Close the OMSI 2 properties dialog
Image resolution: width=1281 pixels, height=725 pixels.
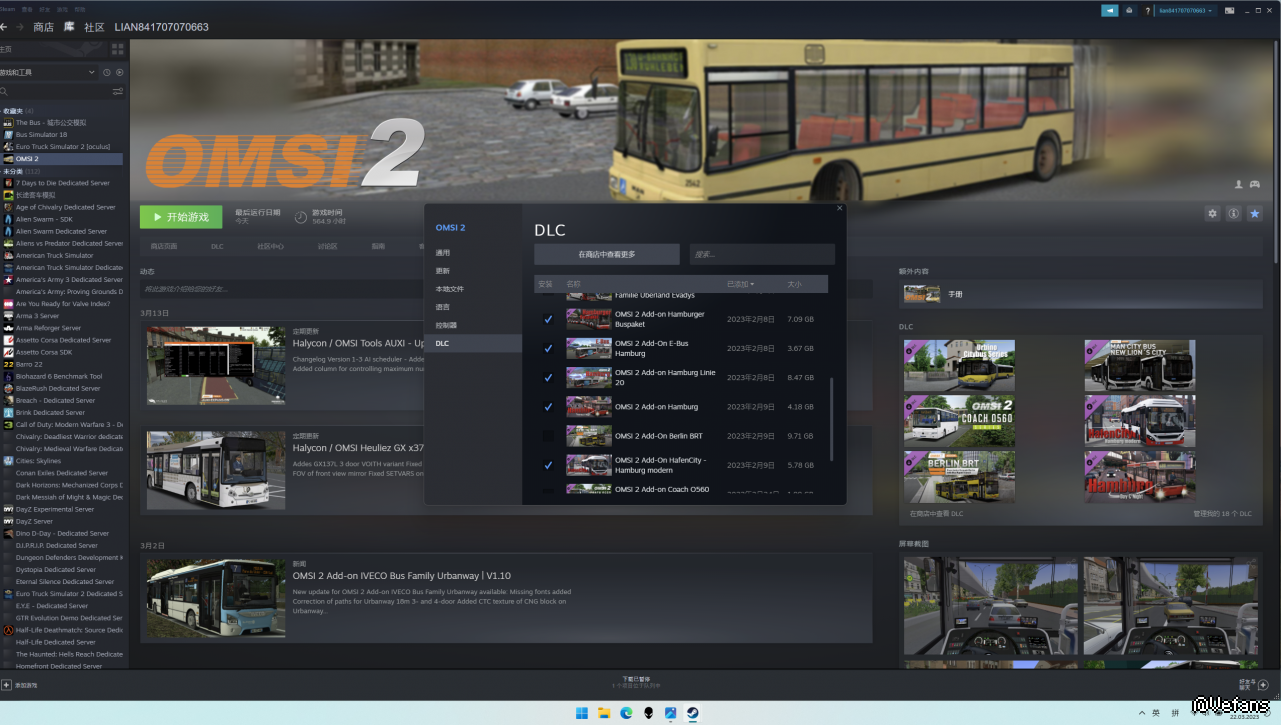click(840, 208)
